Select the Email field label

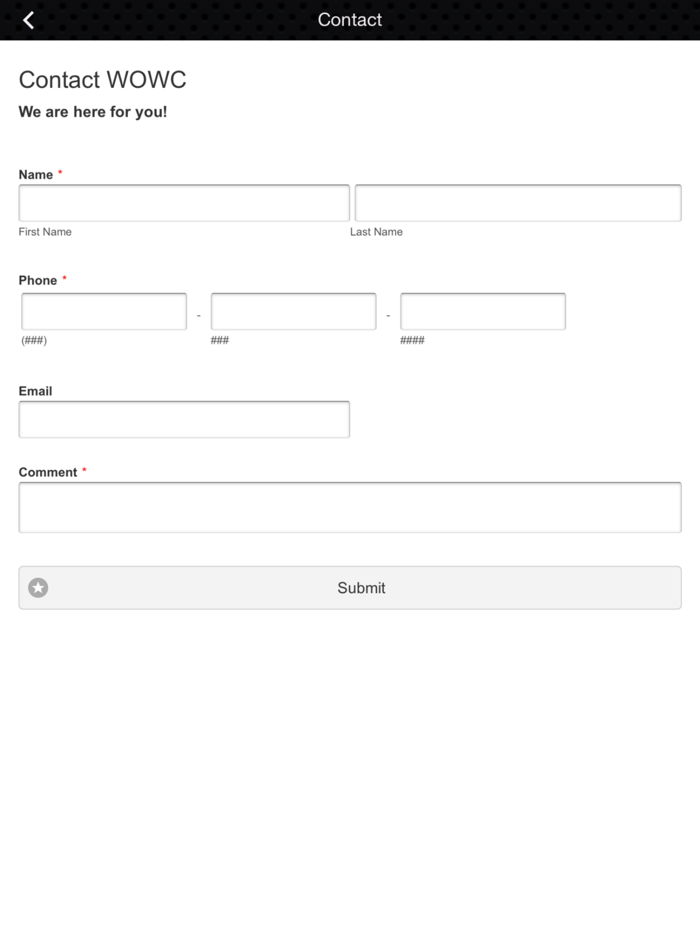pyautogui.click(x=35, y=391)
